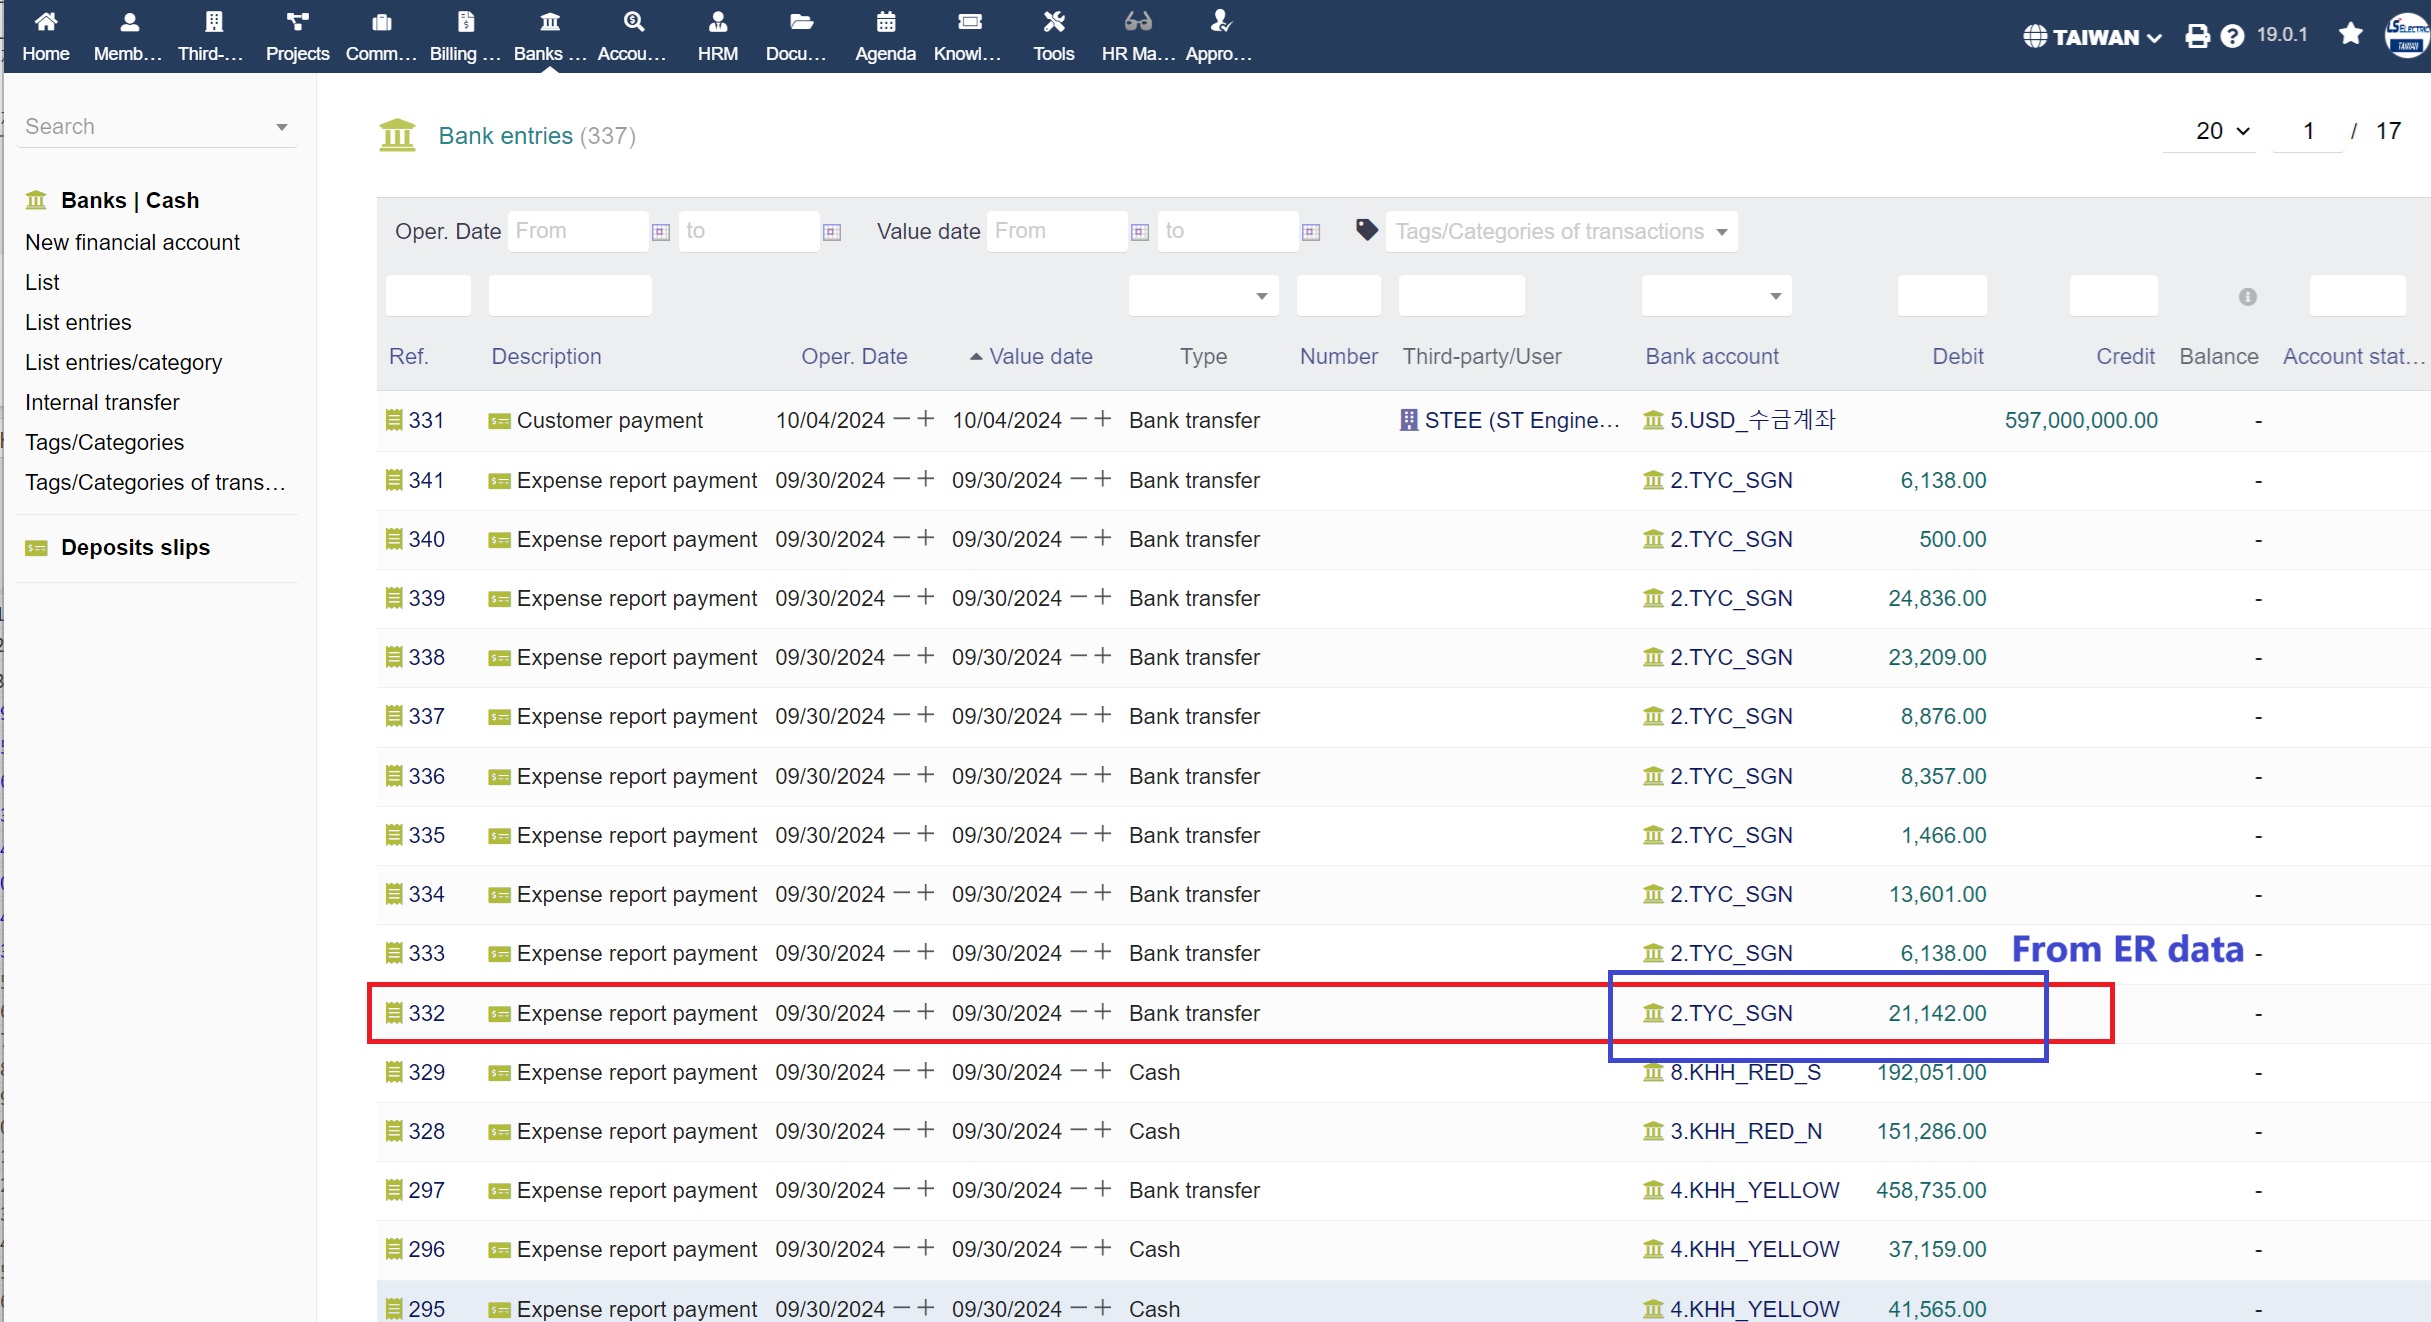Open bank entry ref 332
Image resolution: width=2431 pixels, height=1322 pixels.
425,1013
